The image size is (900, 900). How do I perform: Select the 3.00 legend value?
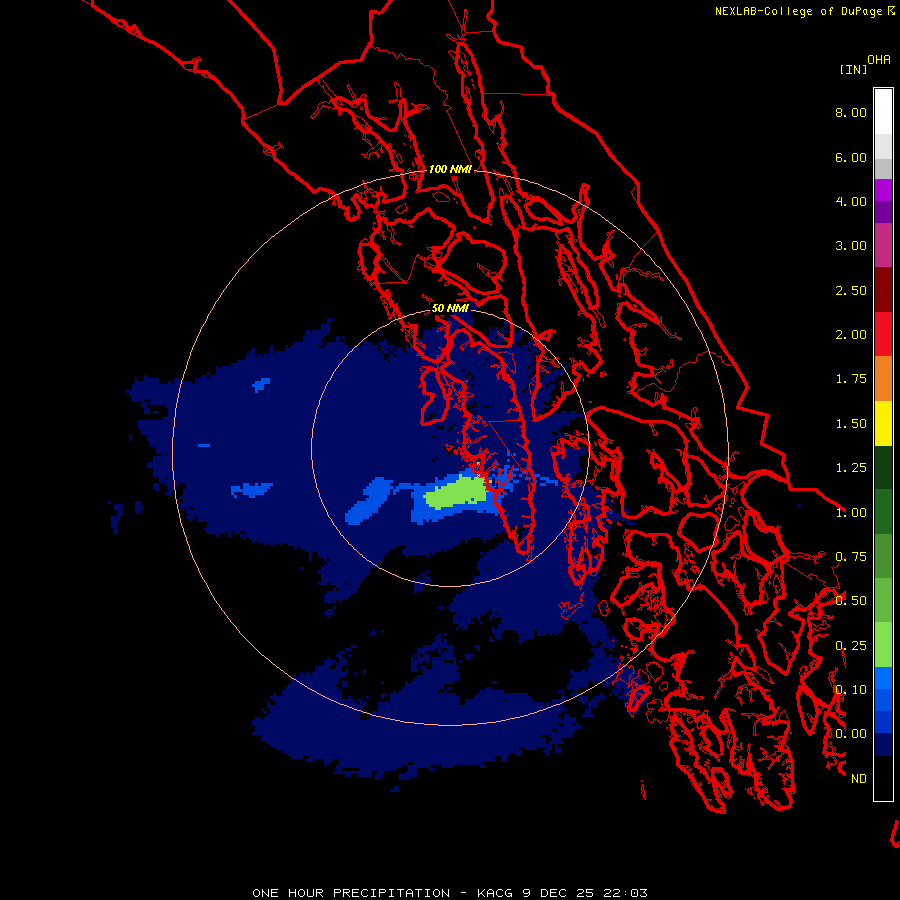pyautogui.click(x=851, y=245)
